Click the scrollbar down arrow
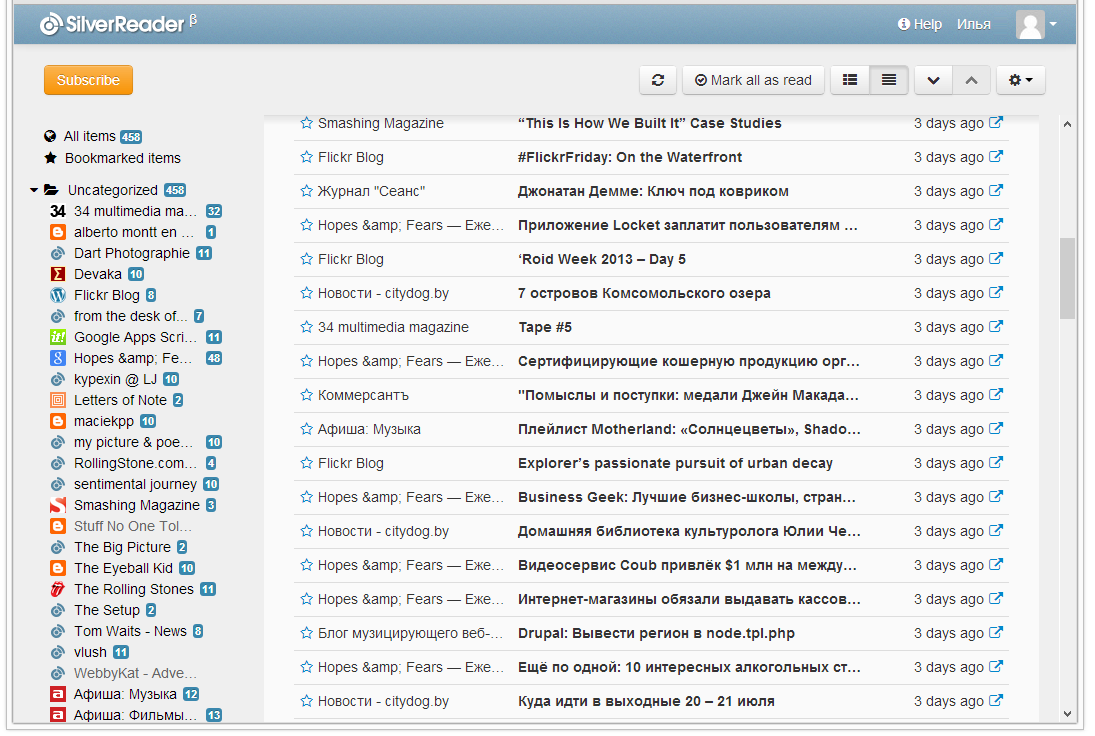Screen dimensions: 1095x736 [1067, 714]
